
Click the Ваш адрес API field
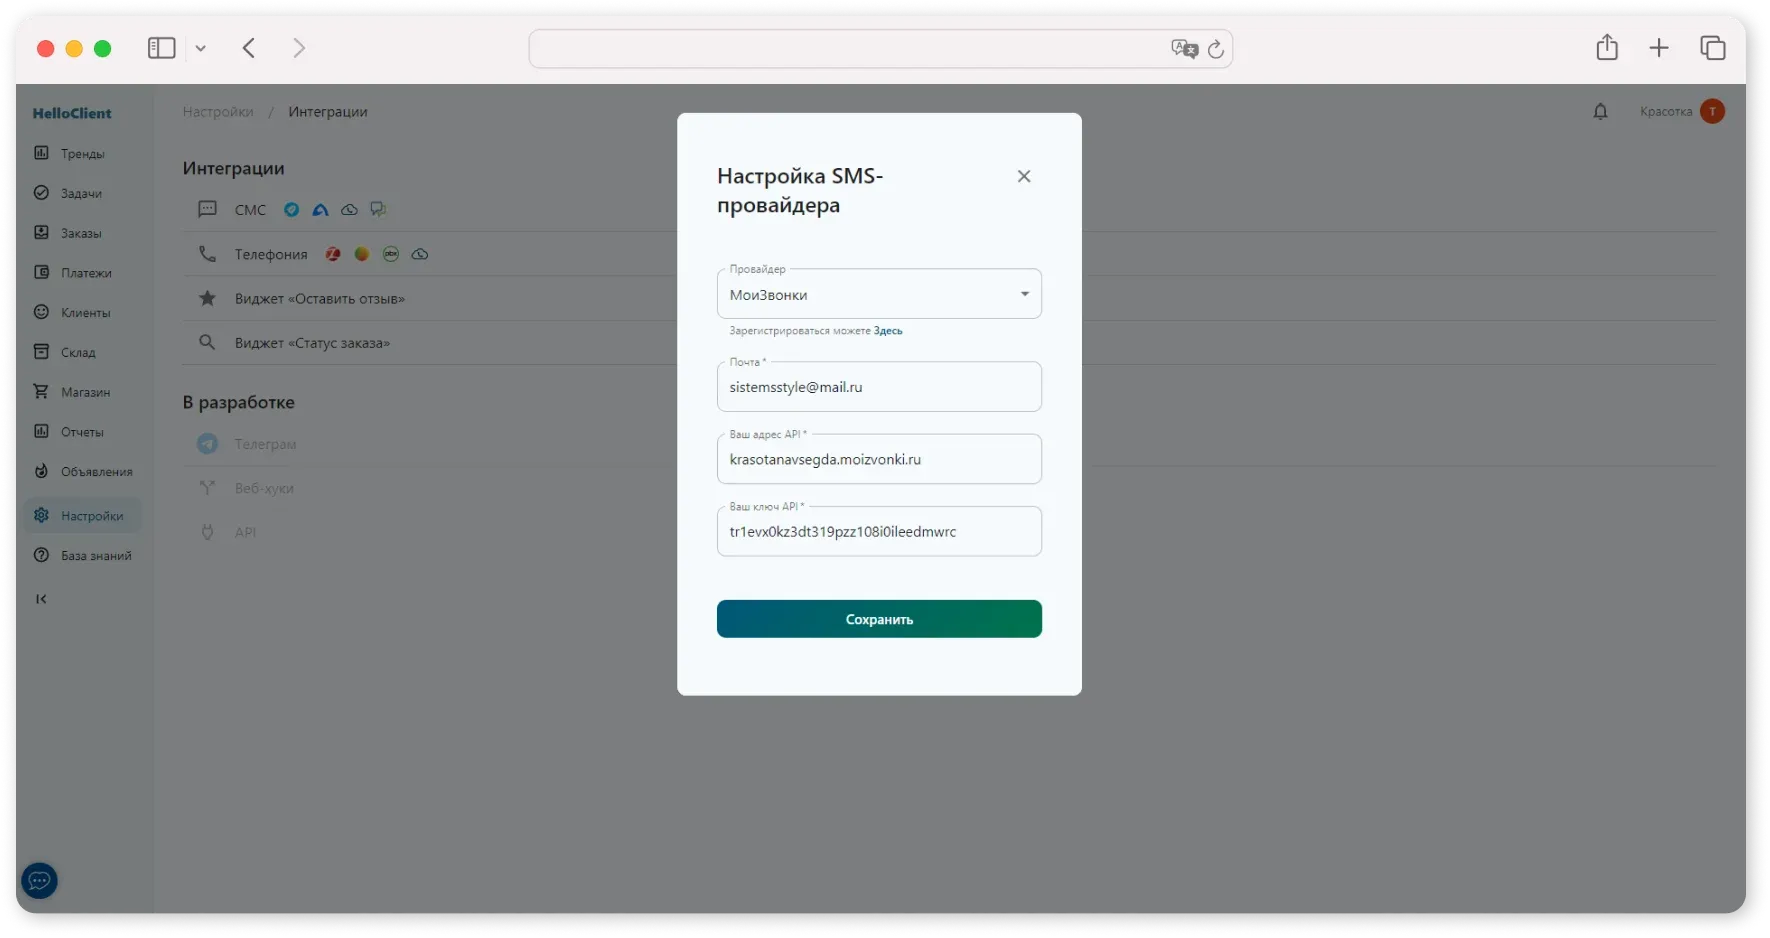[x=878, y=460]
